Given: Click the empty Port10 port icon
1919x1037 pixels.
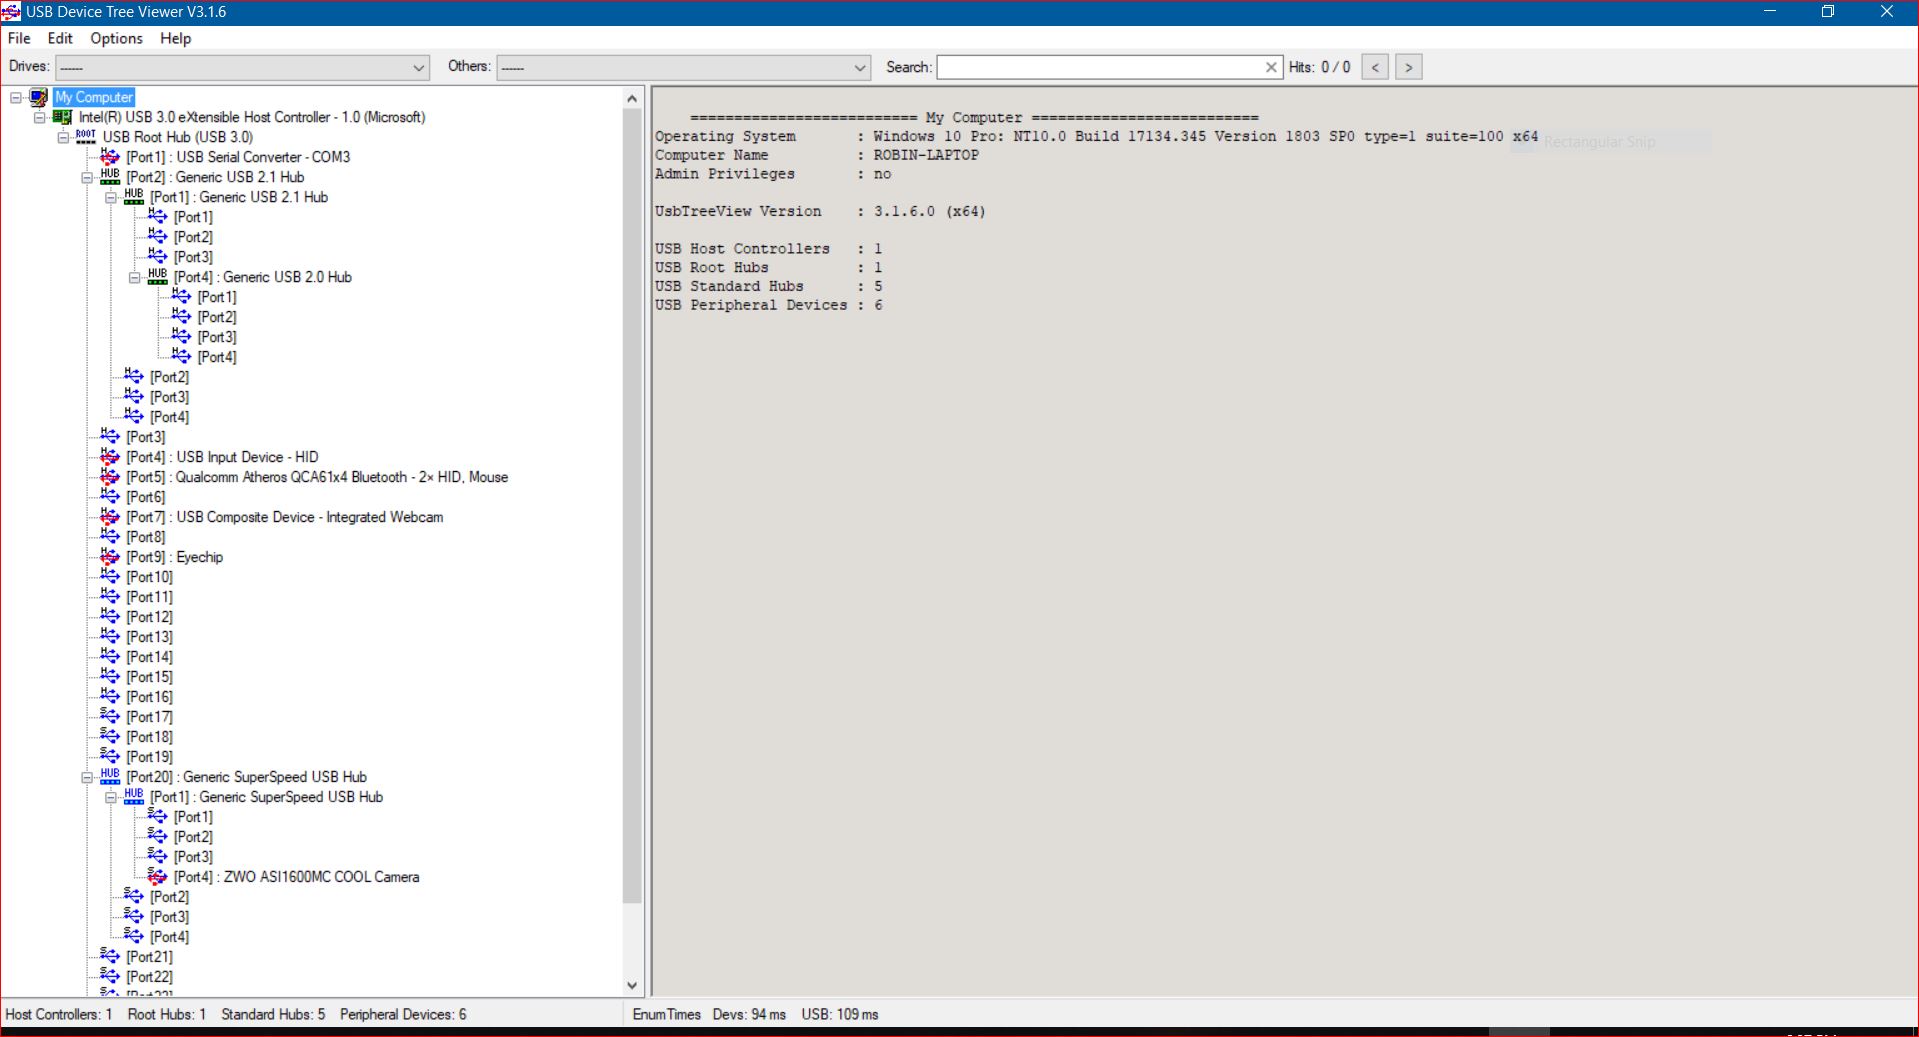Looking at the screenshot, I should (110, 577).
